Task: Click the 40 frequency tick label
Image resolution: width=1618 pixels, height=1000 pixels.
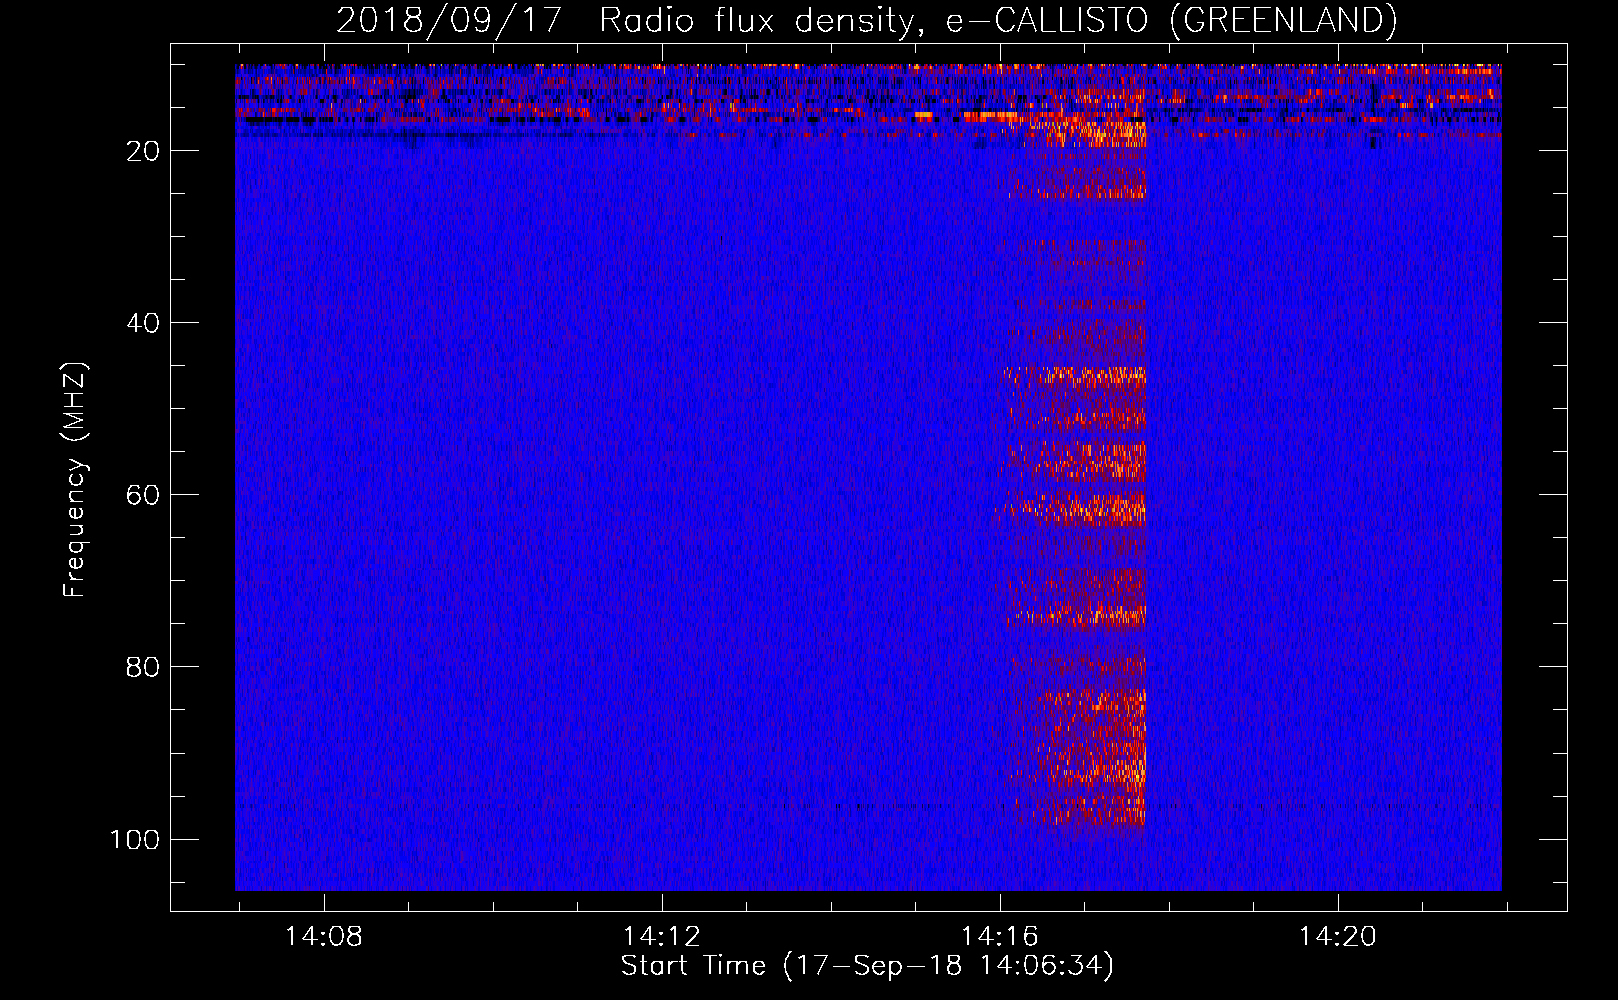Action: (143, 323)
